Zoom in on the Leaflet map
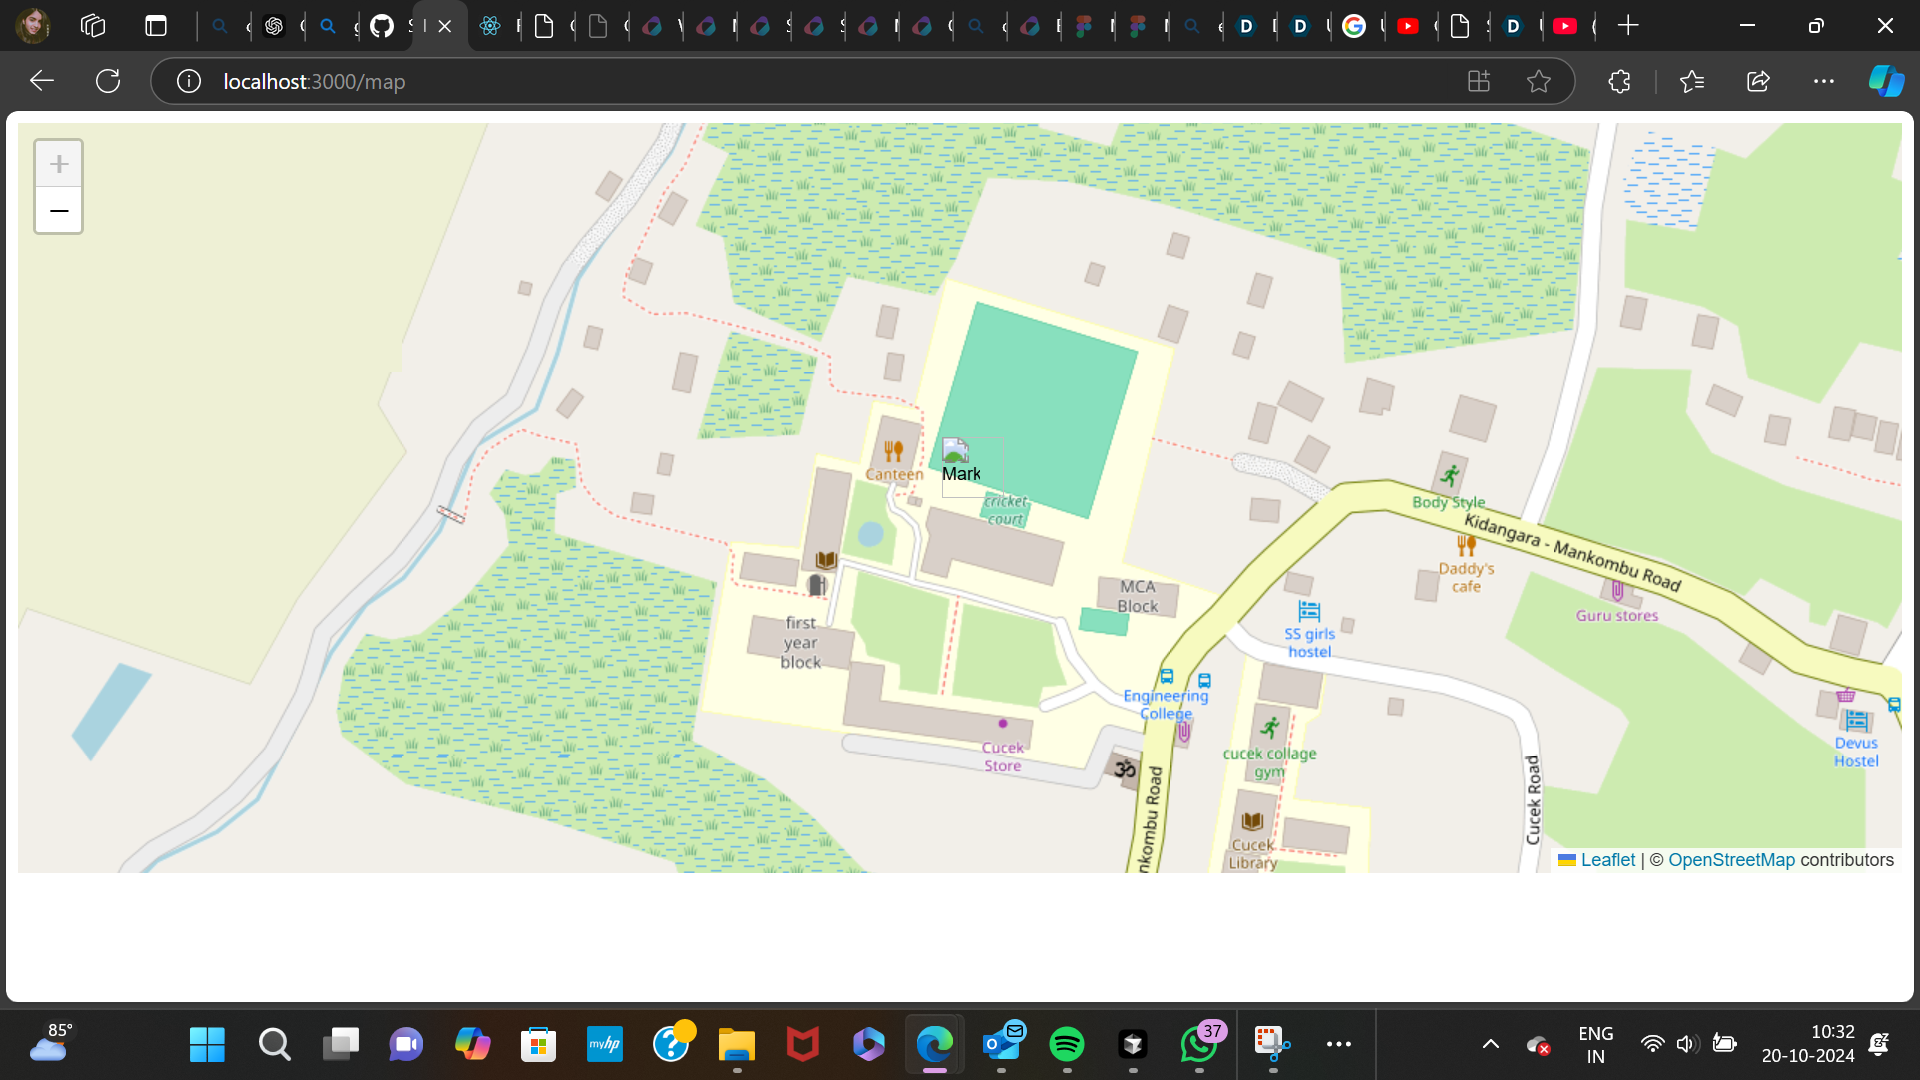The height and width of the screenshot is (1080, 1920). click(x=59, y=164)
